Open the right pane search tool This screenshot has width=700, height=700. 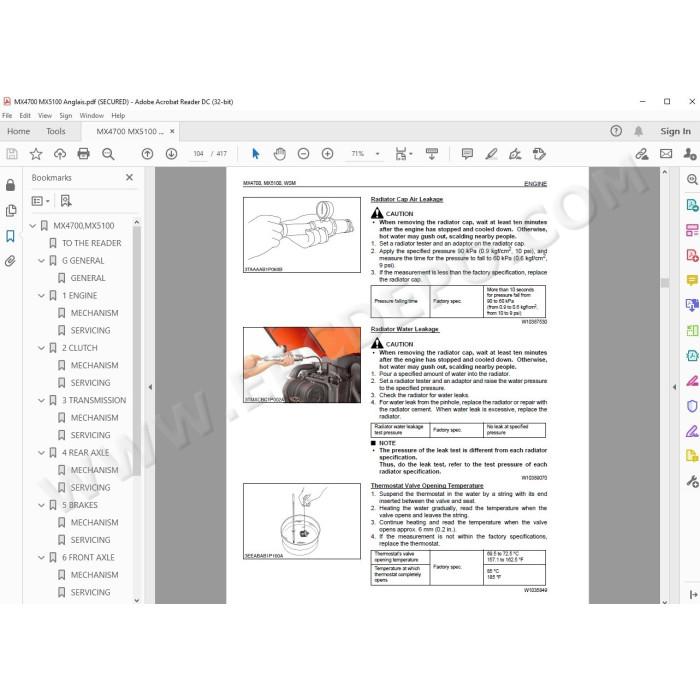[x=692, y=179]
